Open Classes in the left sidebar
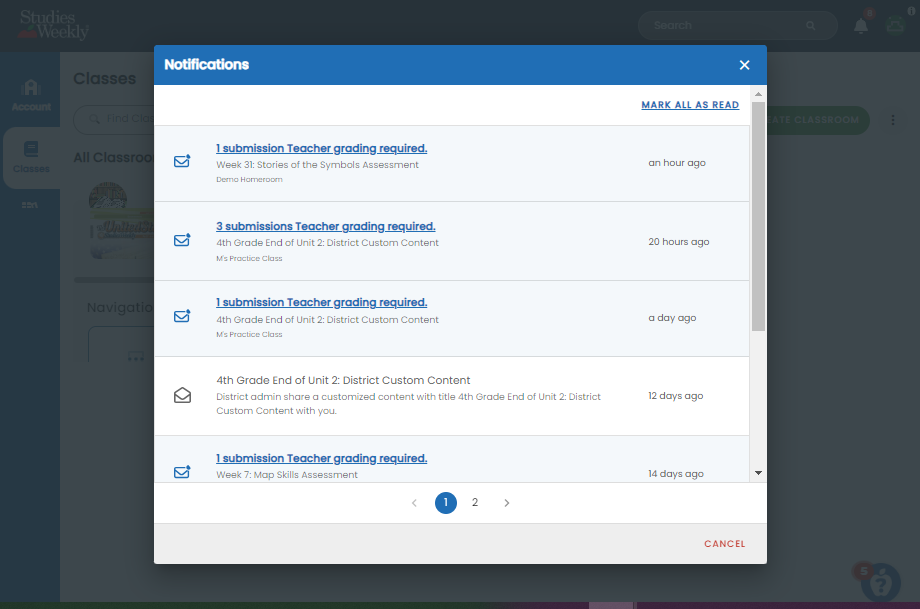 31,157
